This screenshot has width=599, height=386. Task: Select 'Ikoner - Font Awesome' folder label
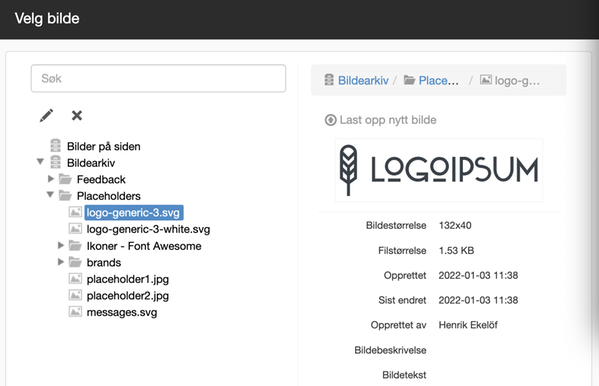tap(144, 246)
